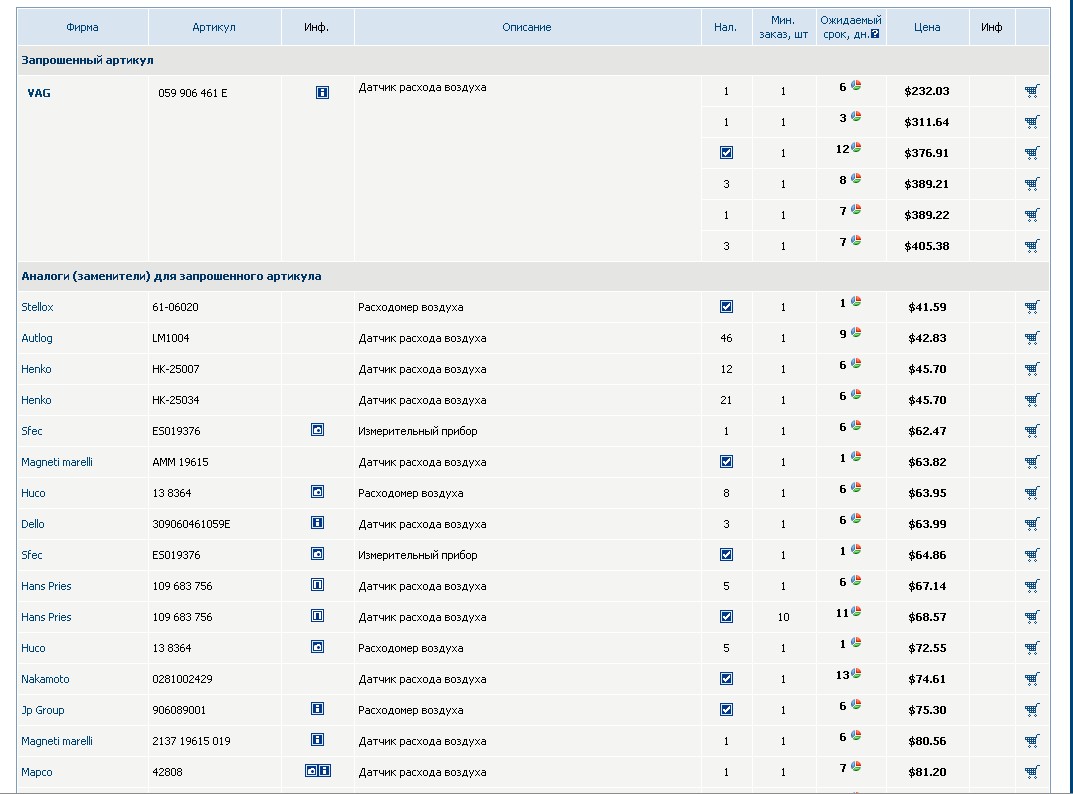Viewport: 1073px width, 794px height.
Task: Add Nakamoto 0281002429 to the cart
Action: [1032, 679]
